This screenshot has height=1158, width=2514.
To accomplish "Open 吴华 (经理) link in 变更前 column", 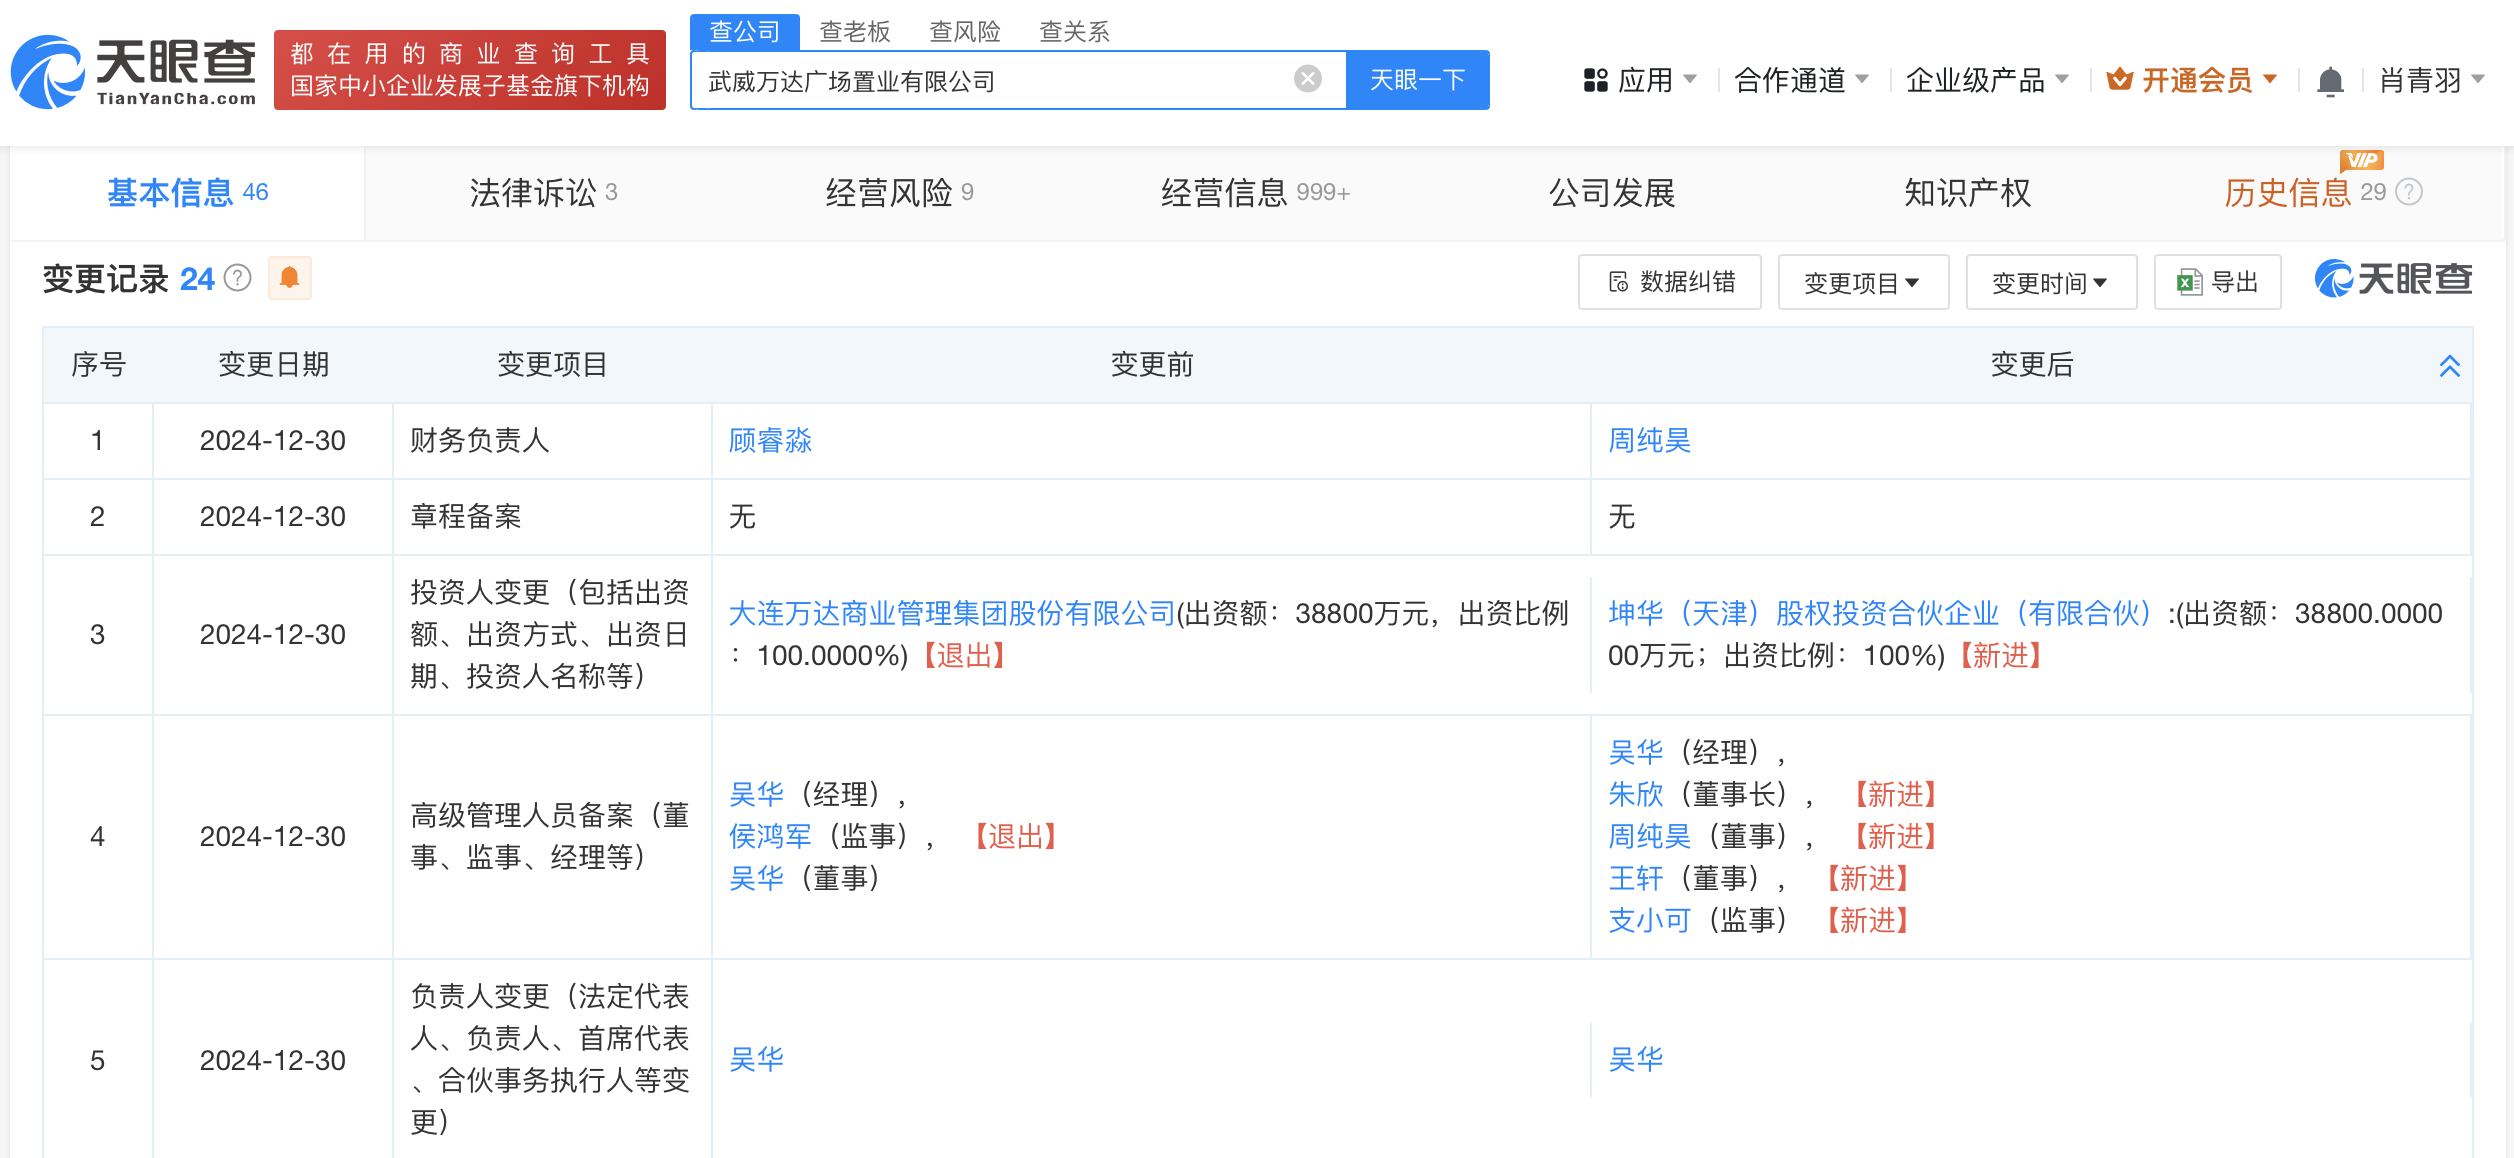I will click(x=756, y=794).
